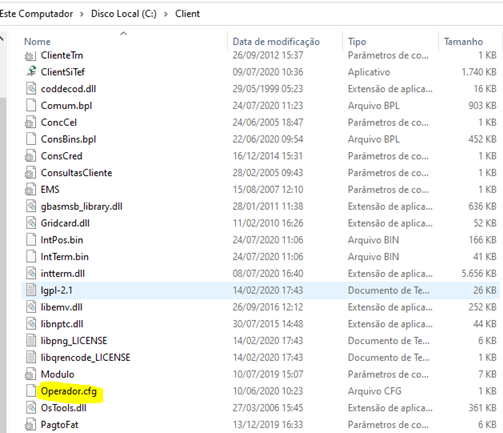
Task: Click the EMS file name
Action: [50, 190]
